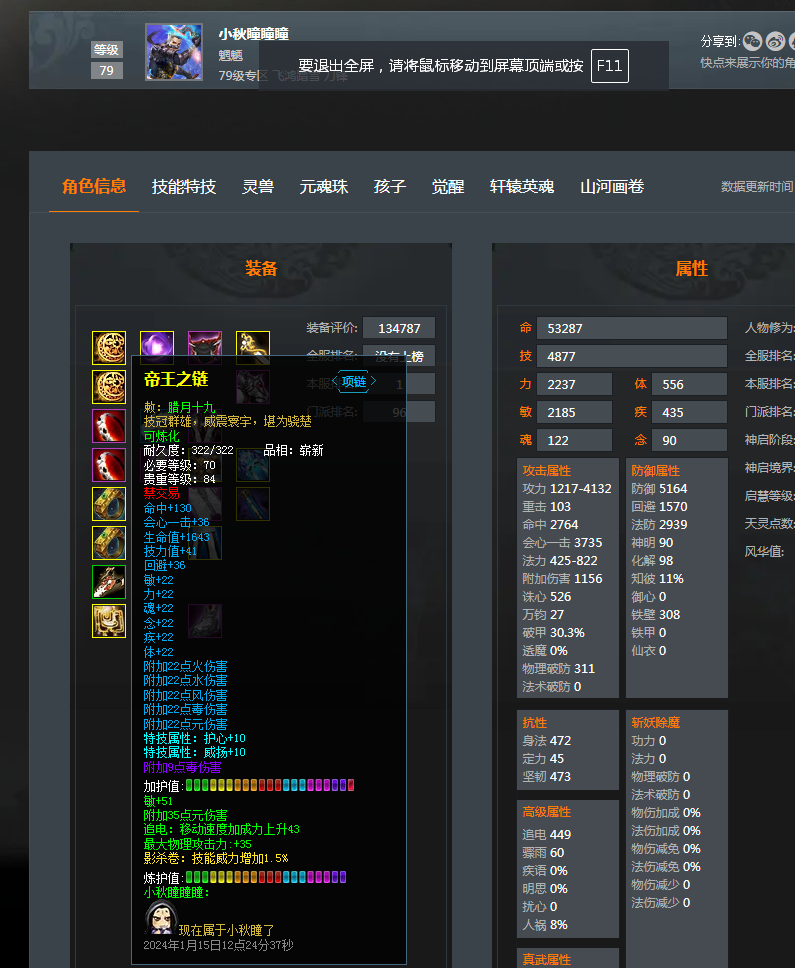Share via the Weibo icon

click(x=775, y=41)
